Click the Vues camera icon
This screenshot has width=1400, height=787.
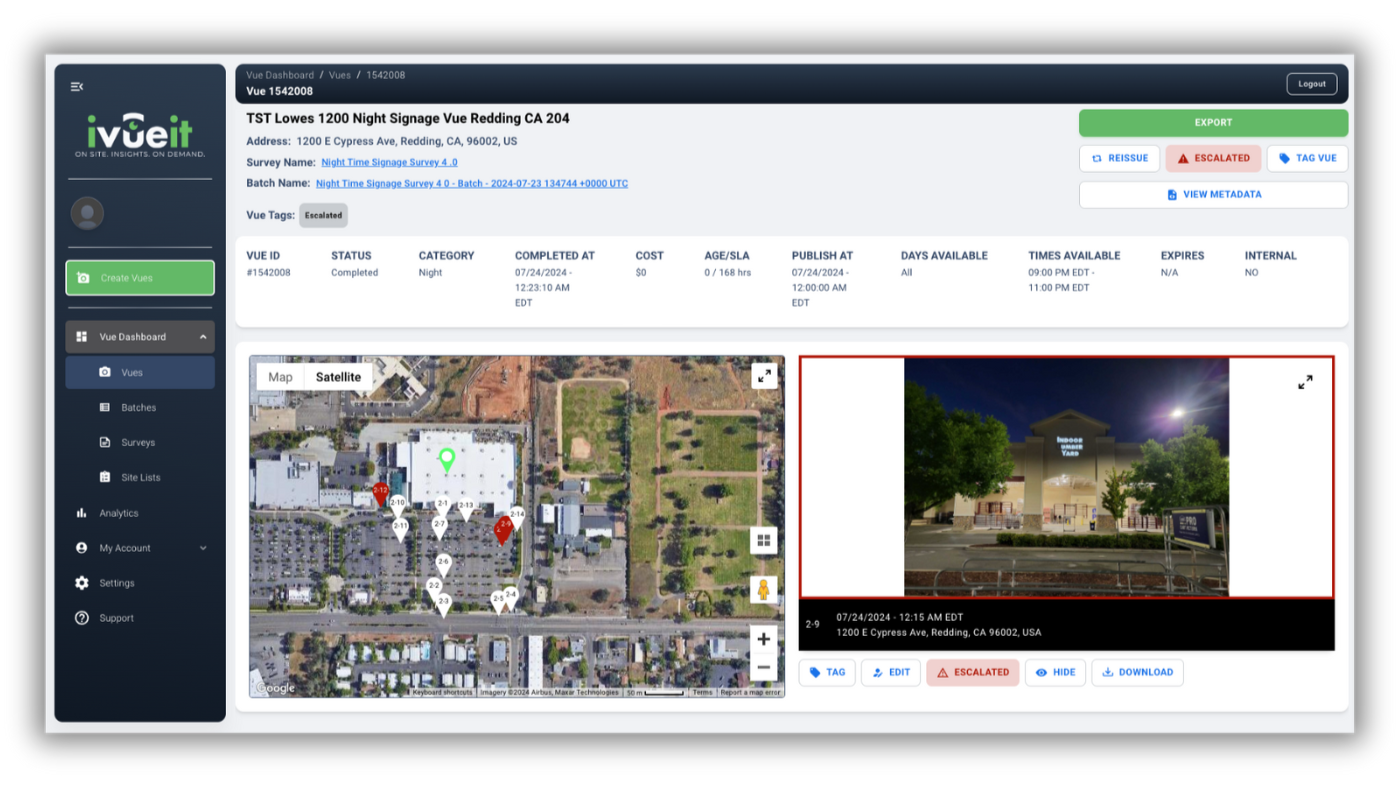click(x=105, y=372)
